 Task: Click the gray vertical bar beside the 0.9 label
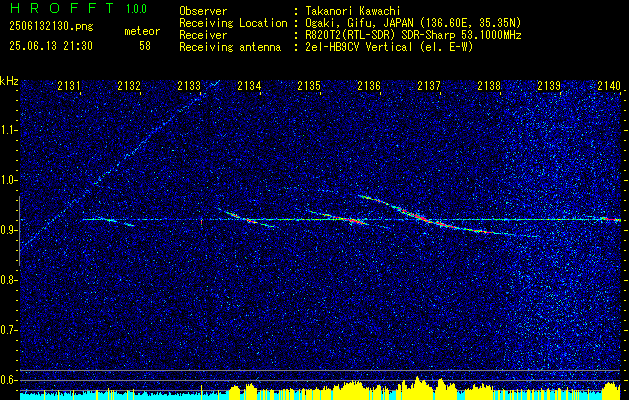[19, 231]
